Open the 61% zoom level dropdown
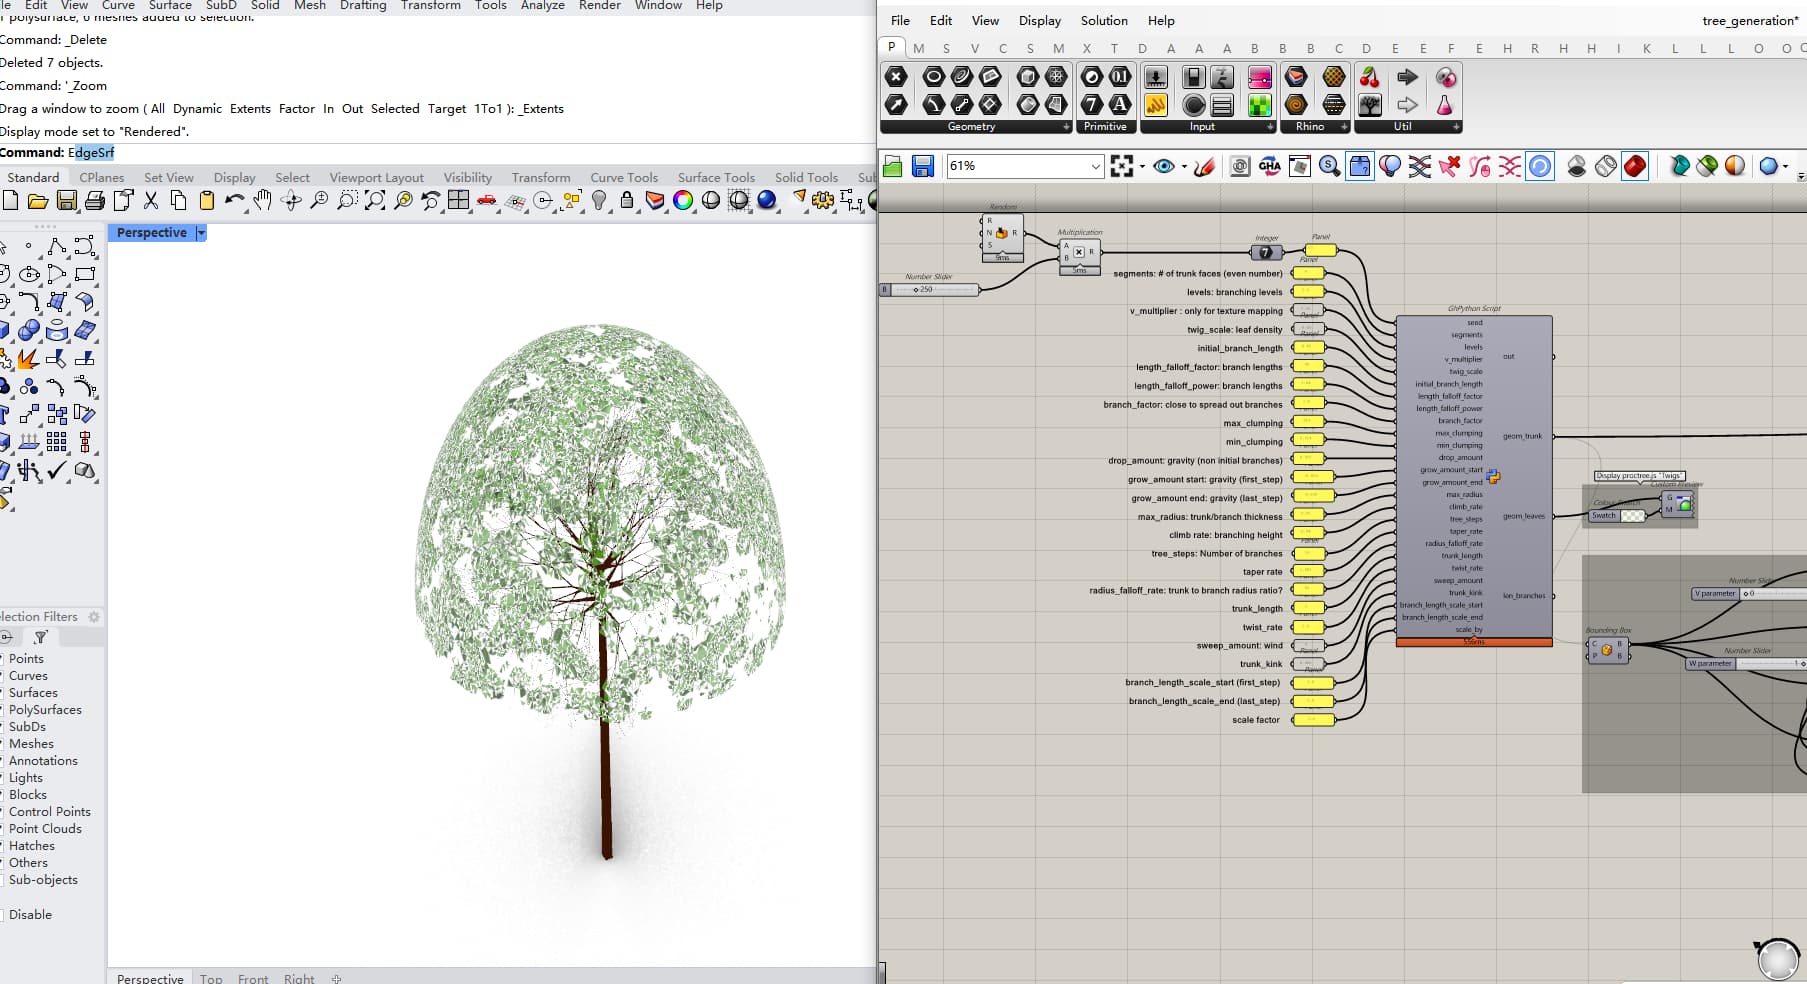1807x984 pixels. (x=1095, y=166)
